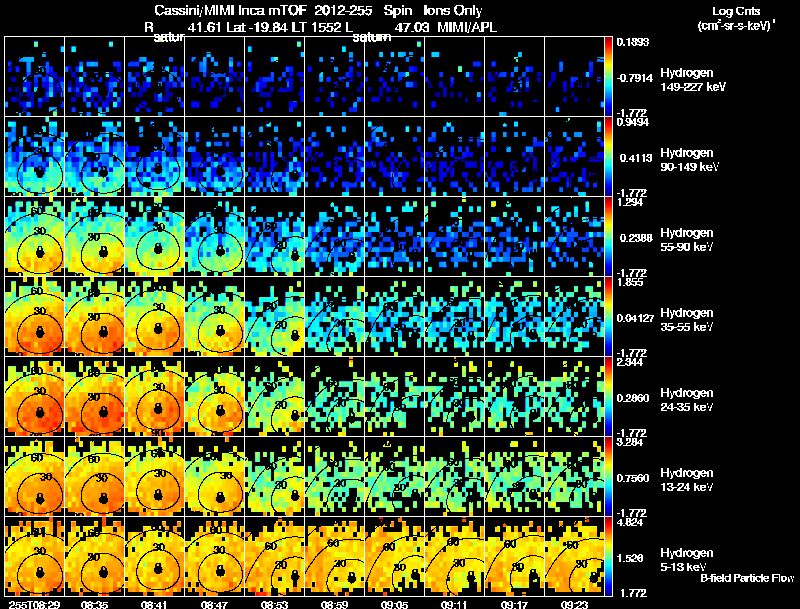Click the '-0.7914' colorbar midpoint value
Viewport: 800px width, 609px height.
[634, 78]
